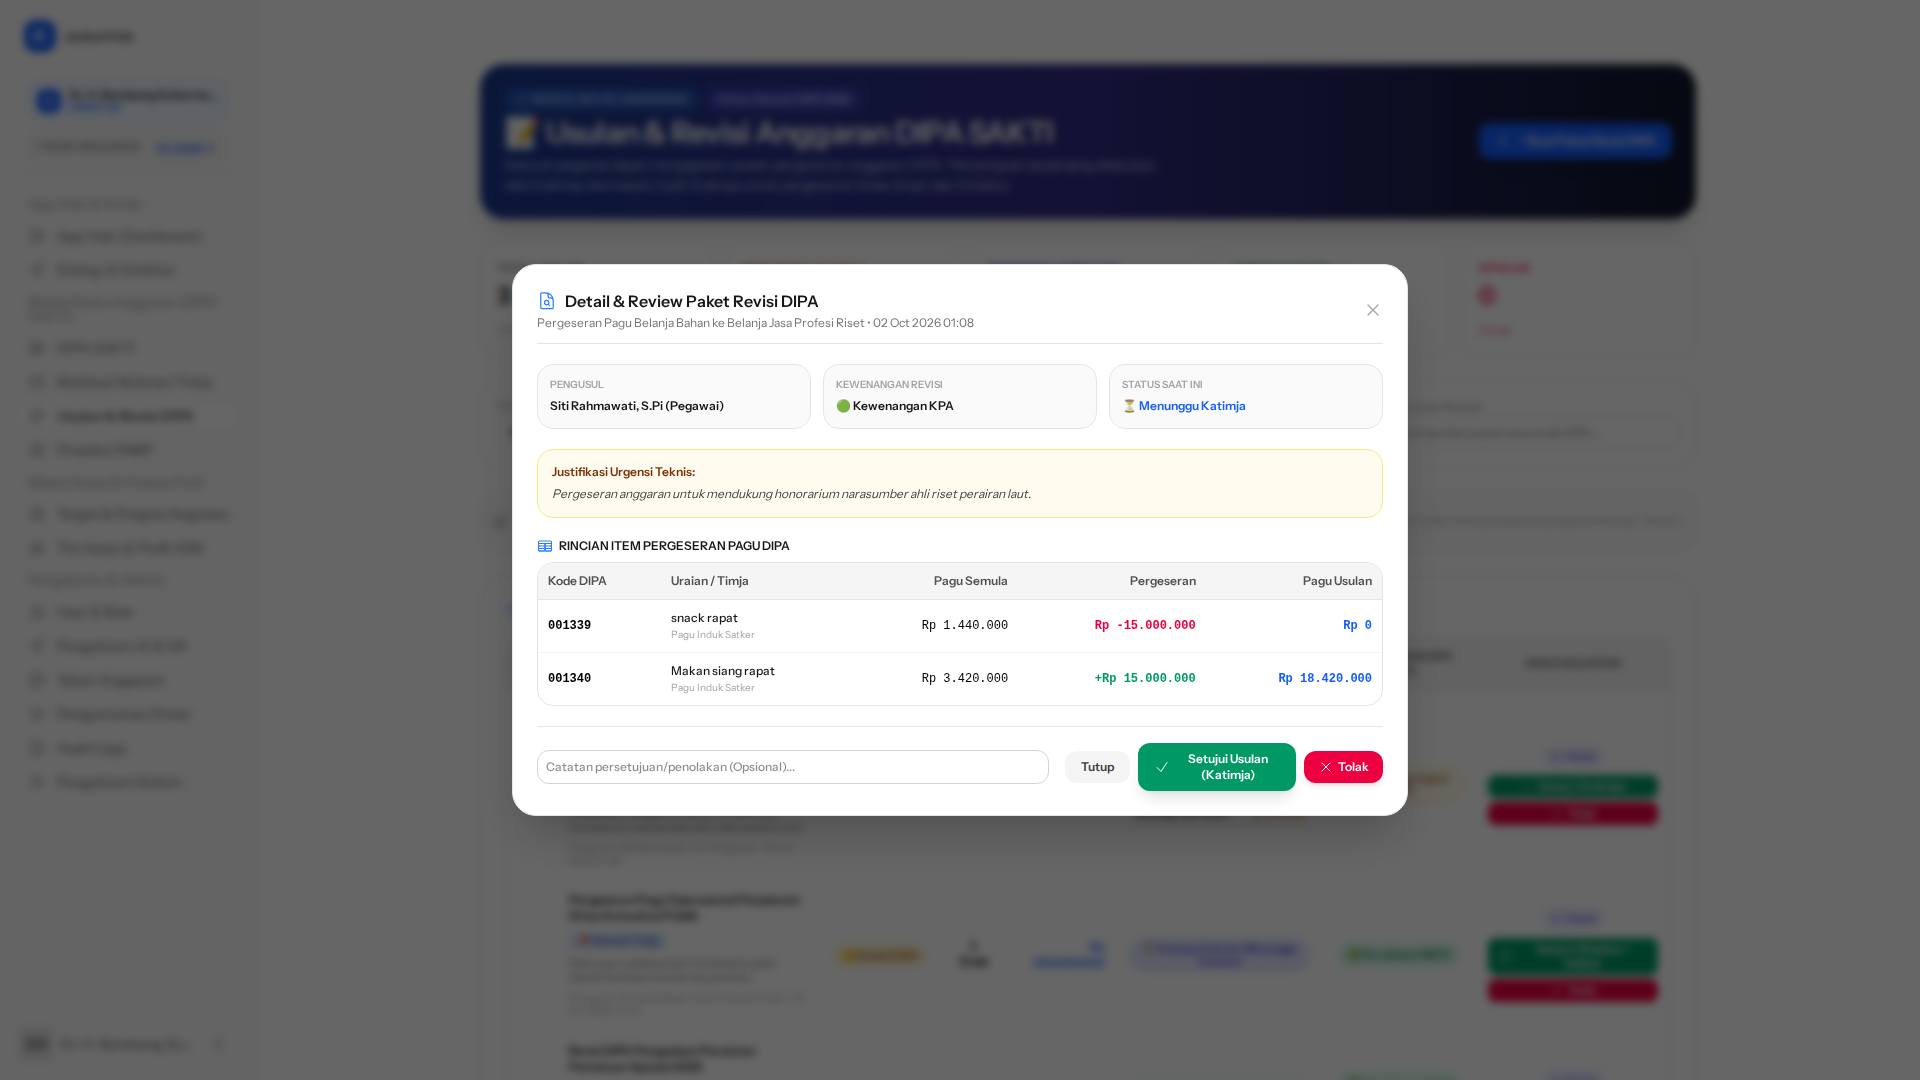Click the Rp 18.420.000 pagu usulan value
This screenshot has height=1080, width=1920.
pos(1325,679)
